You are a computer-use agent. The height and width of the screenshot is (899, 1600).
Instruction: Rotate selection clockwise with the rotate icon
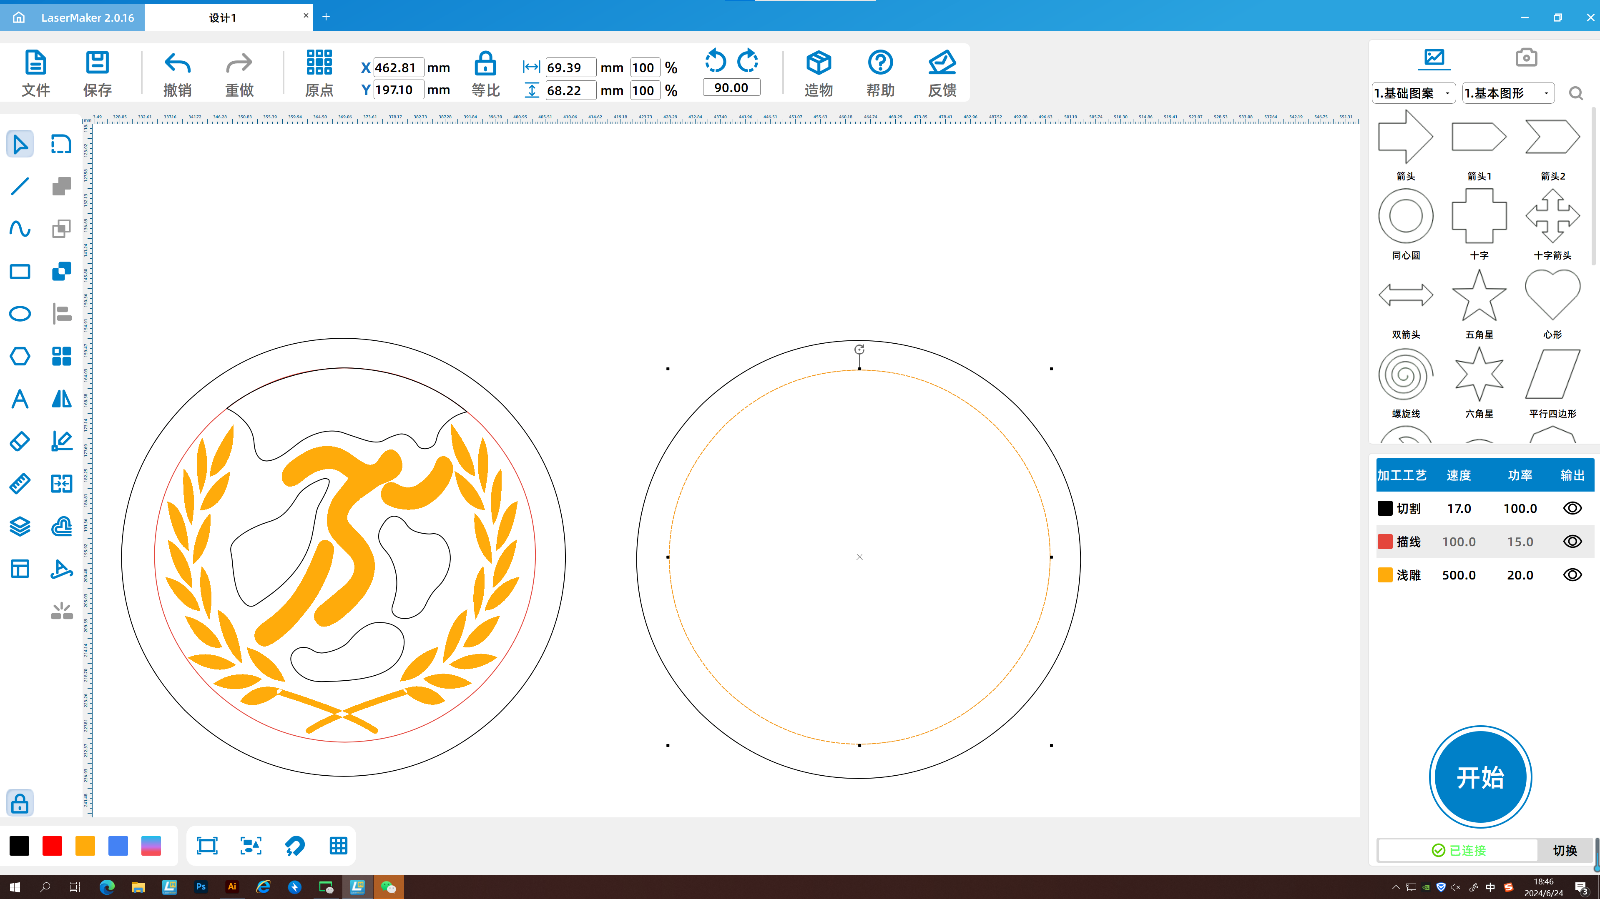coord(748,61)
